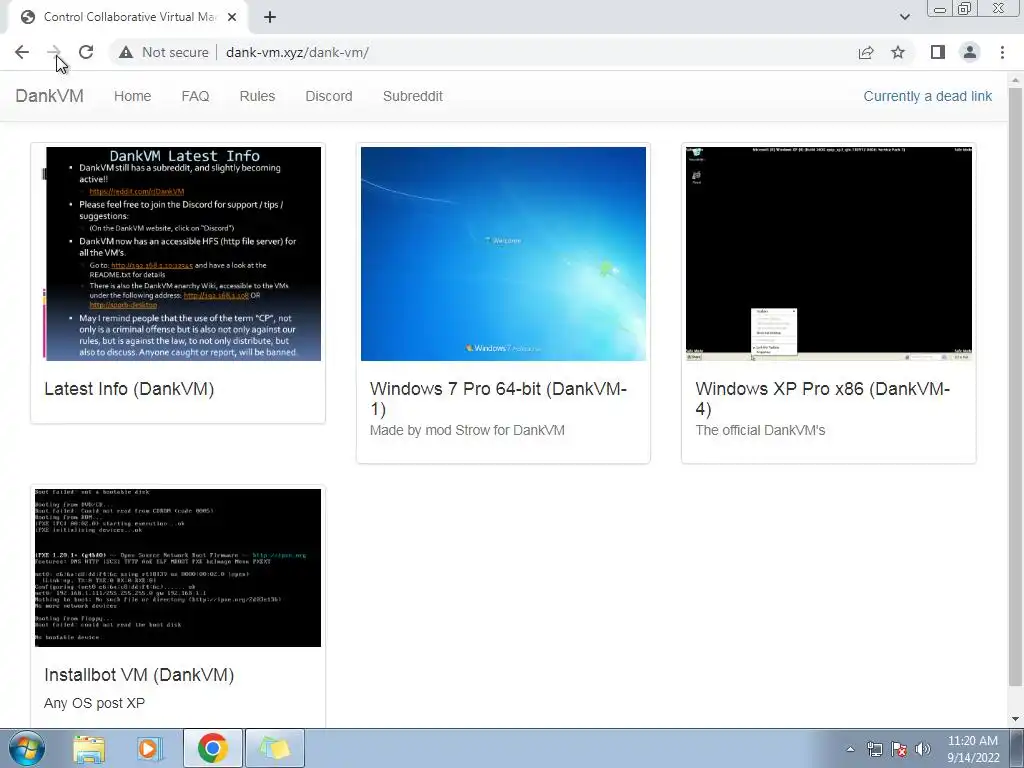
Task: Click the page scrollbar up arrow
Action: (x=1016, y=80)
